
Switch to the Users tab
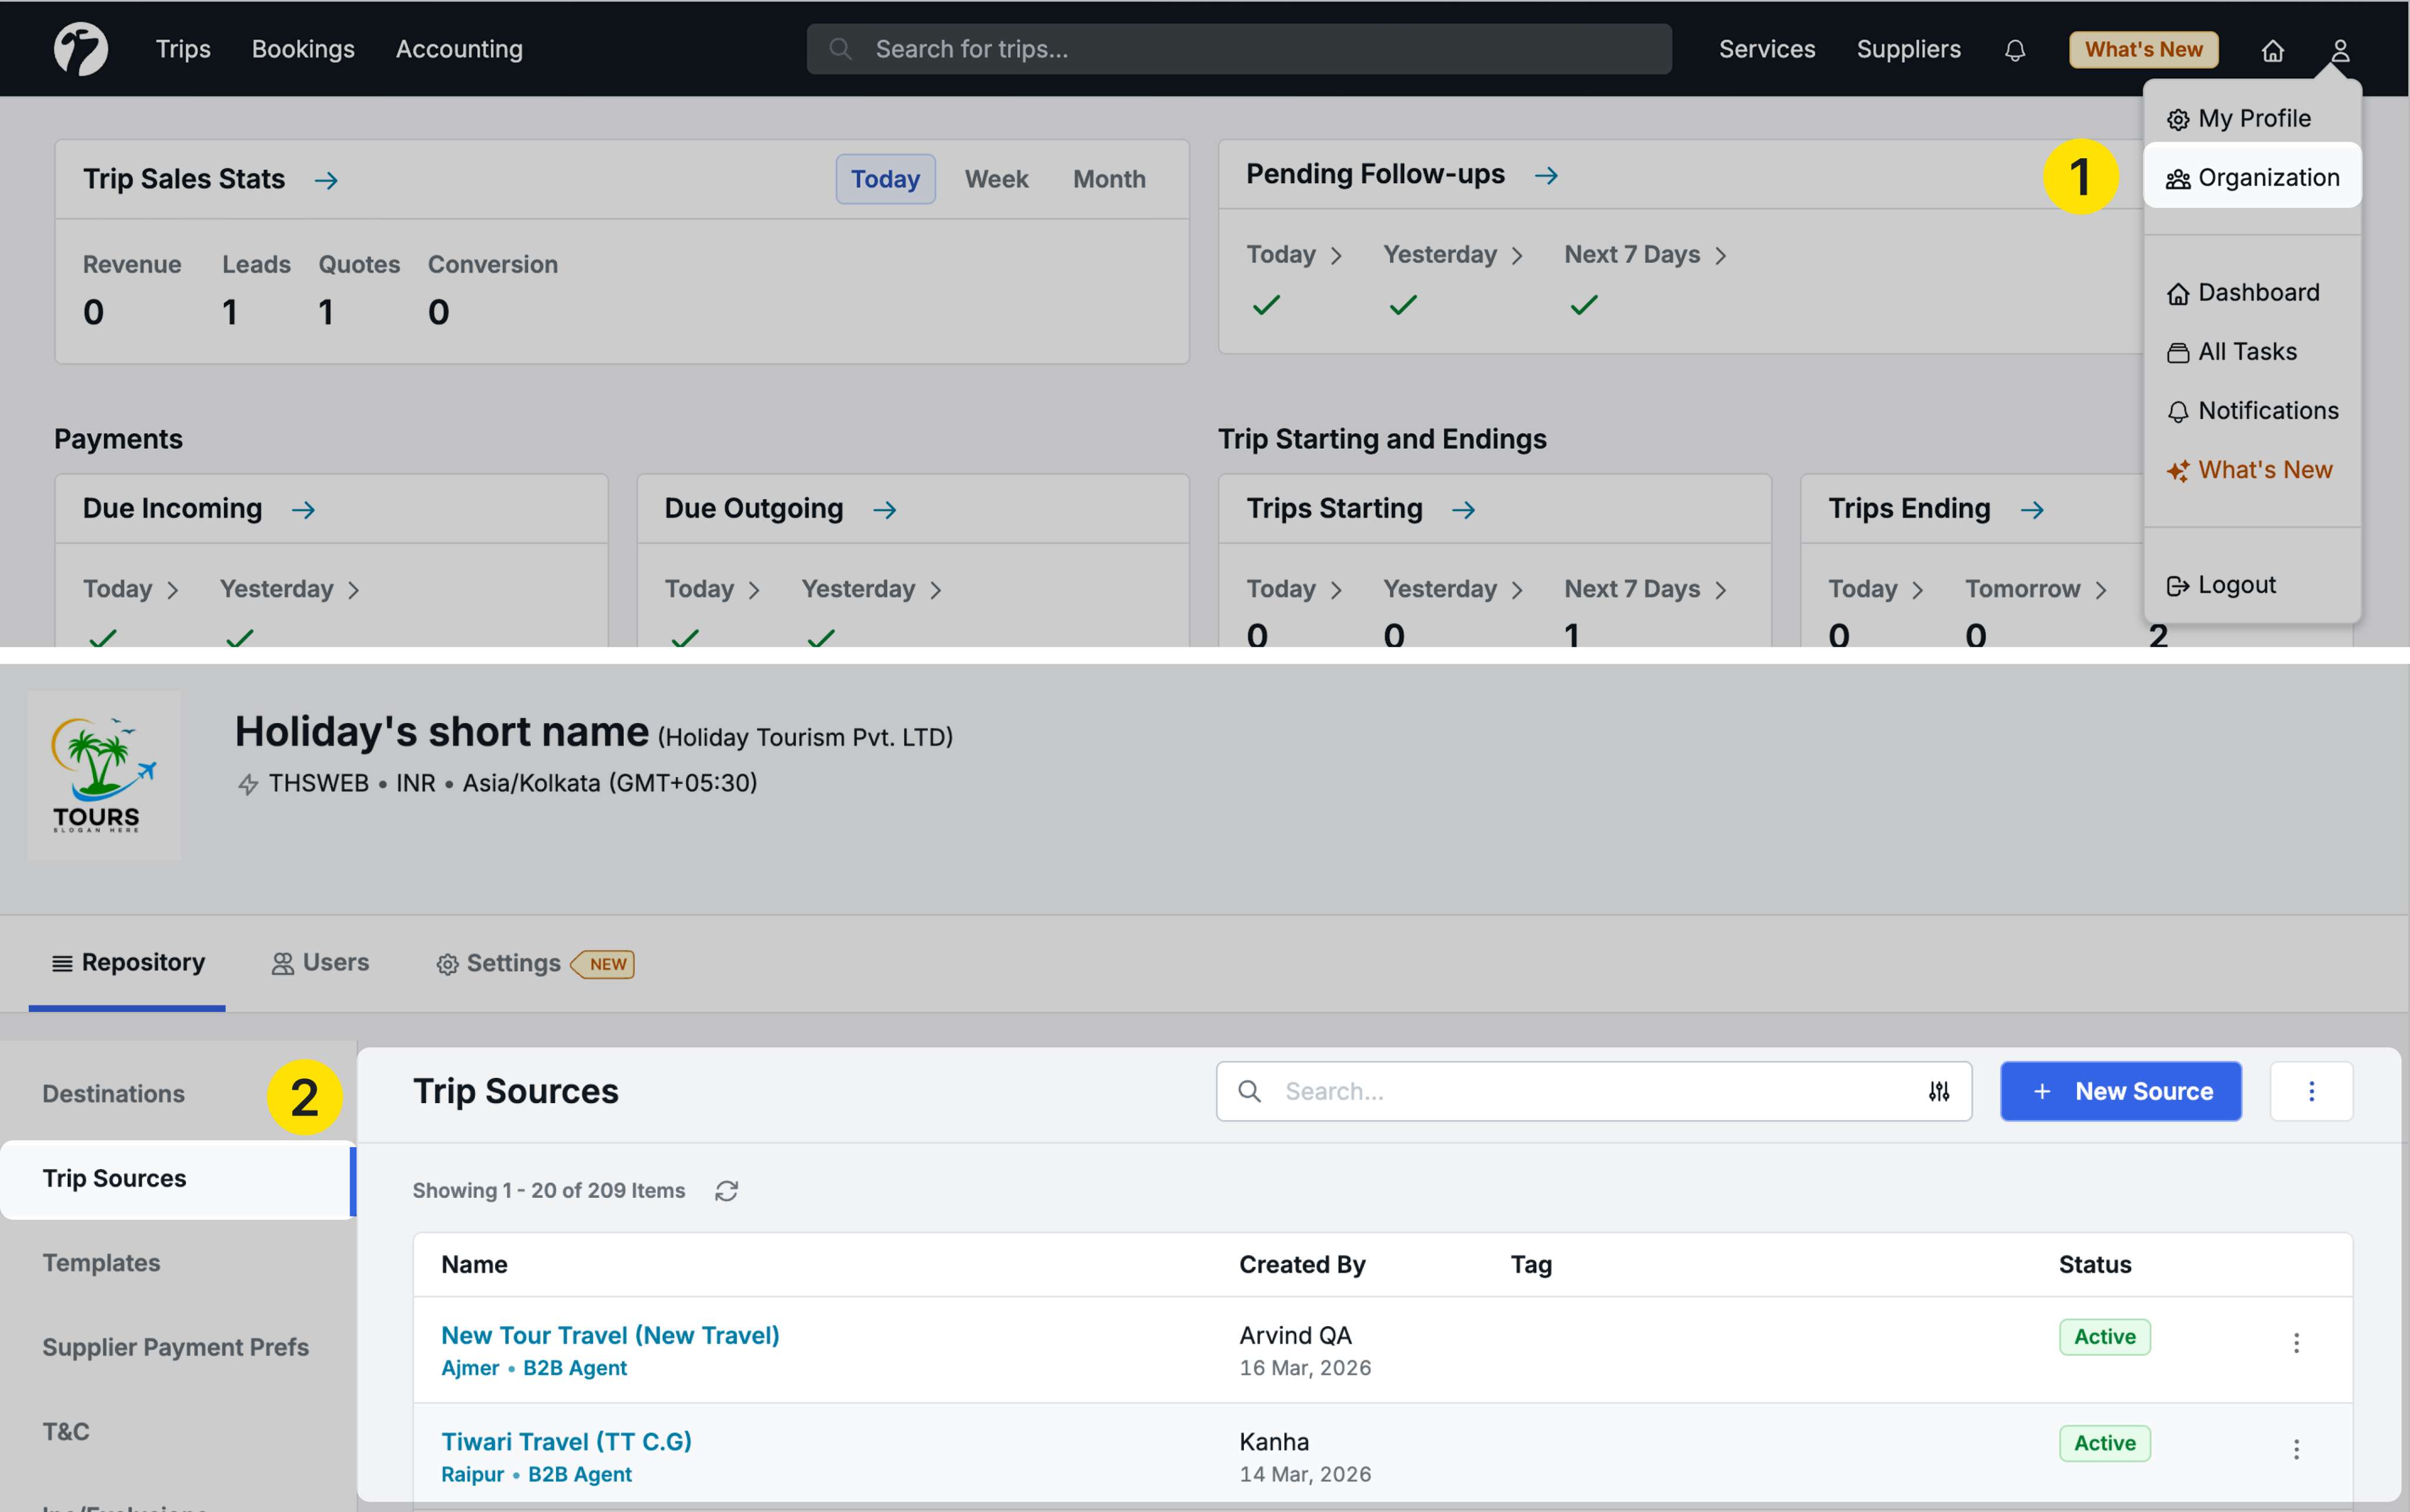[x=320, y=962]
